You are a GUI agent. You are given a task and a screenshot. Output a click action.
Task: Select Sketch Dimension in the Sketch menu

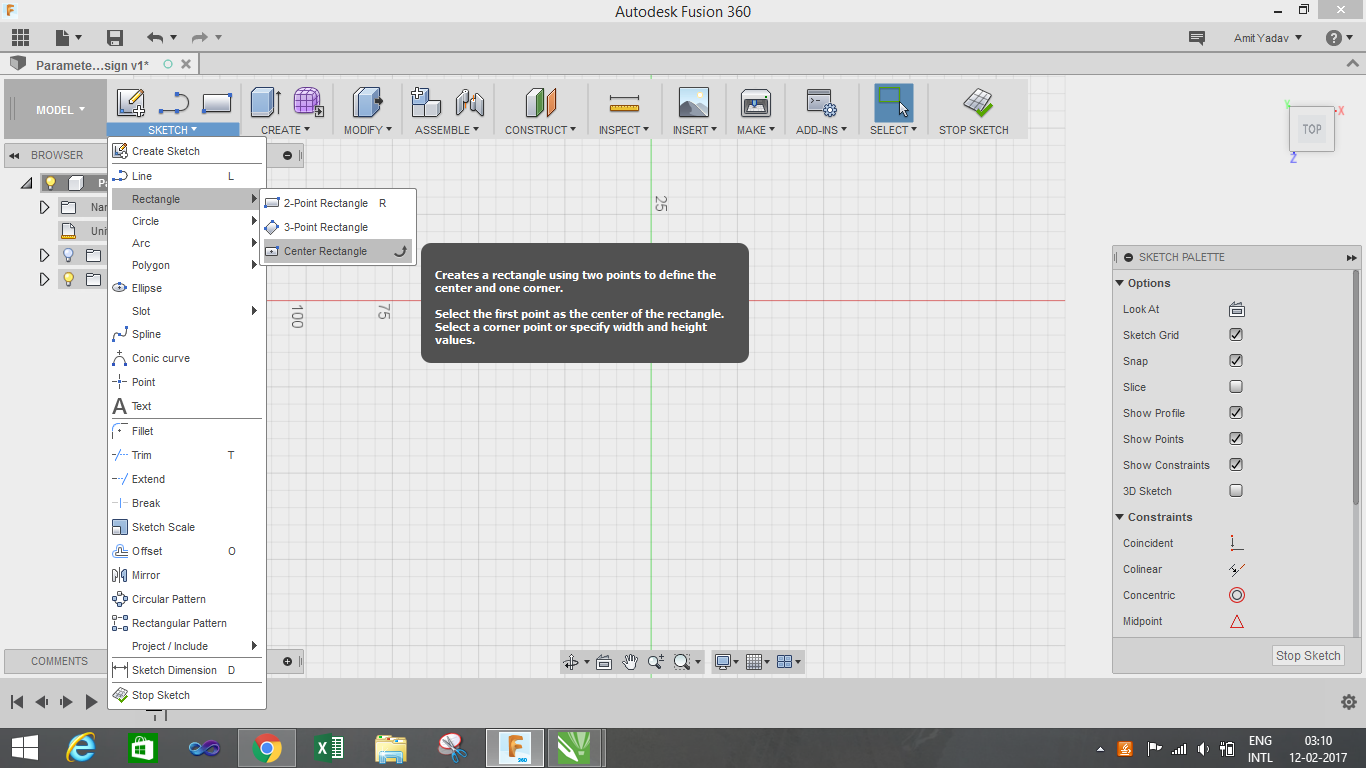pyautogui.click(x=186, y=670)
